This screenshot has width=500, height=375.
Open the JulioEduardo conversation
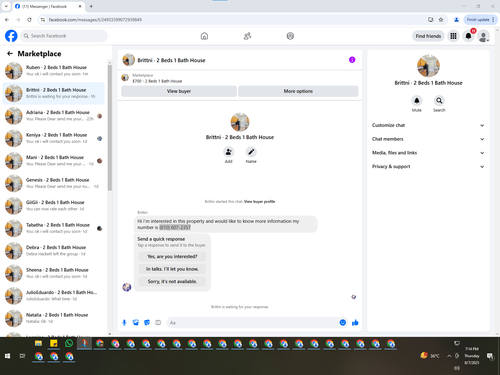(x=54, y=296)
